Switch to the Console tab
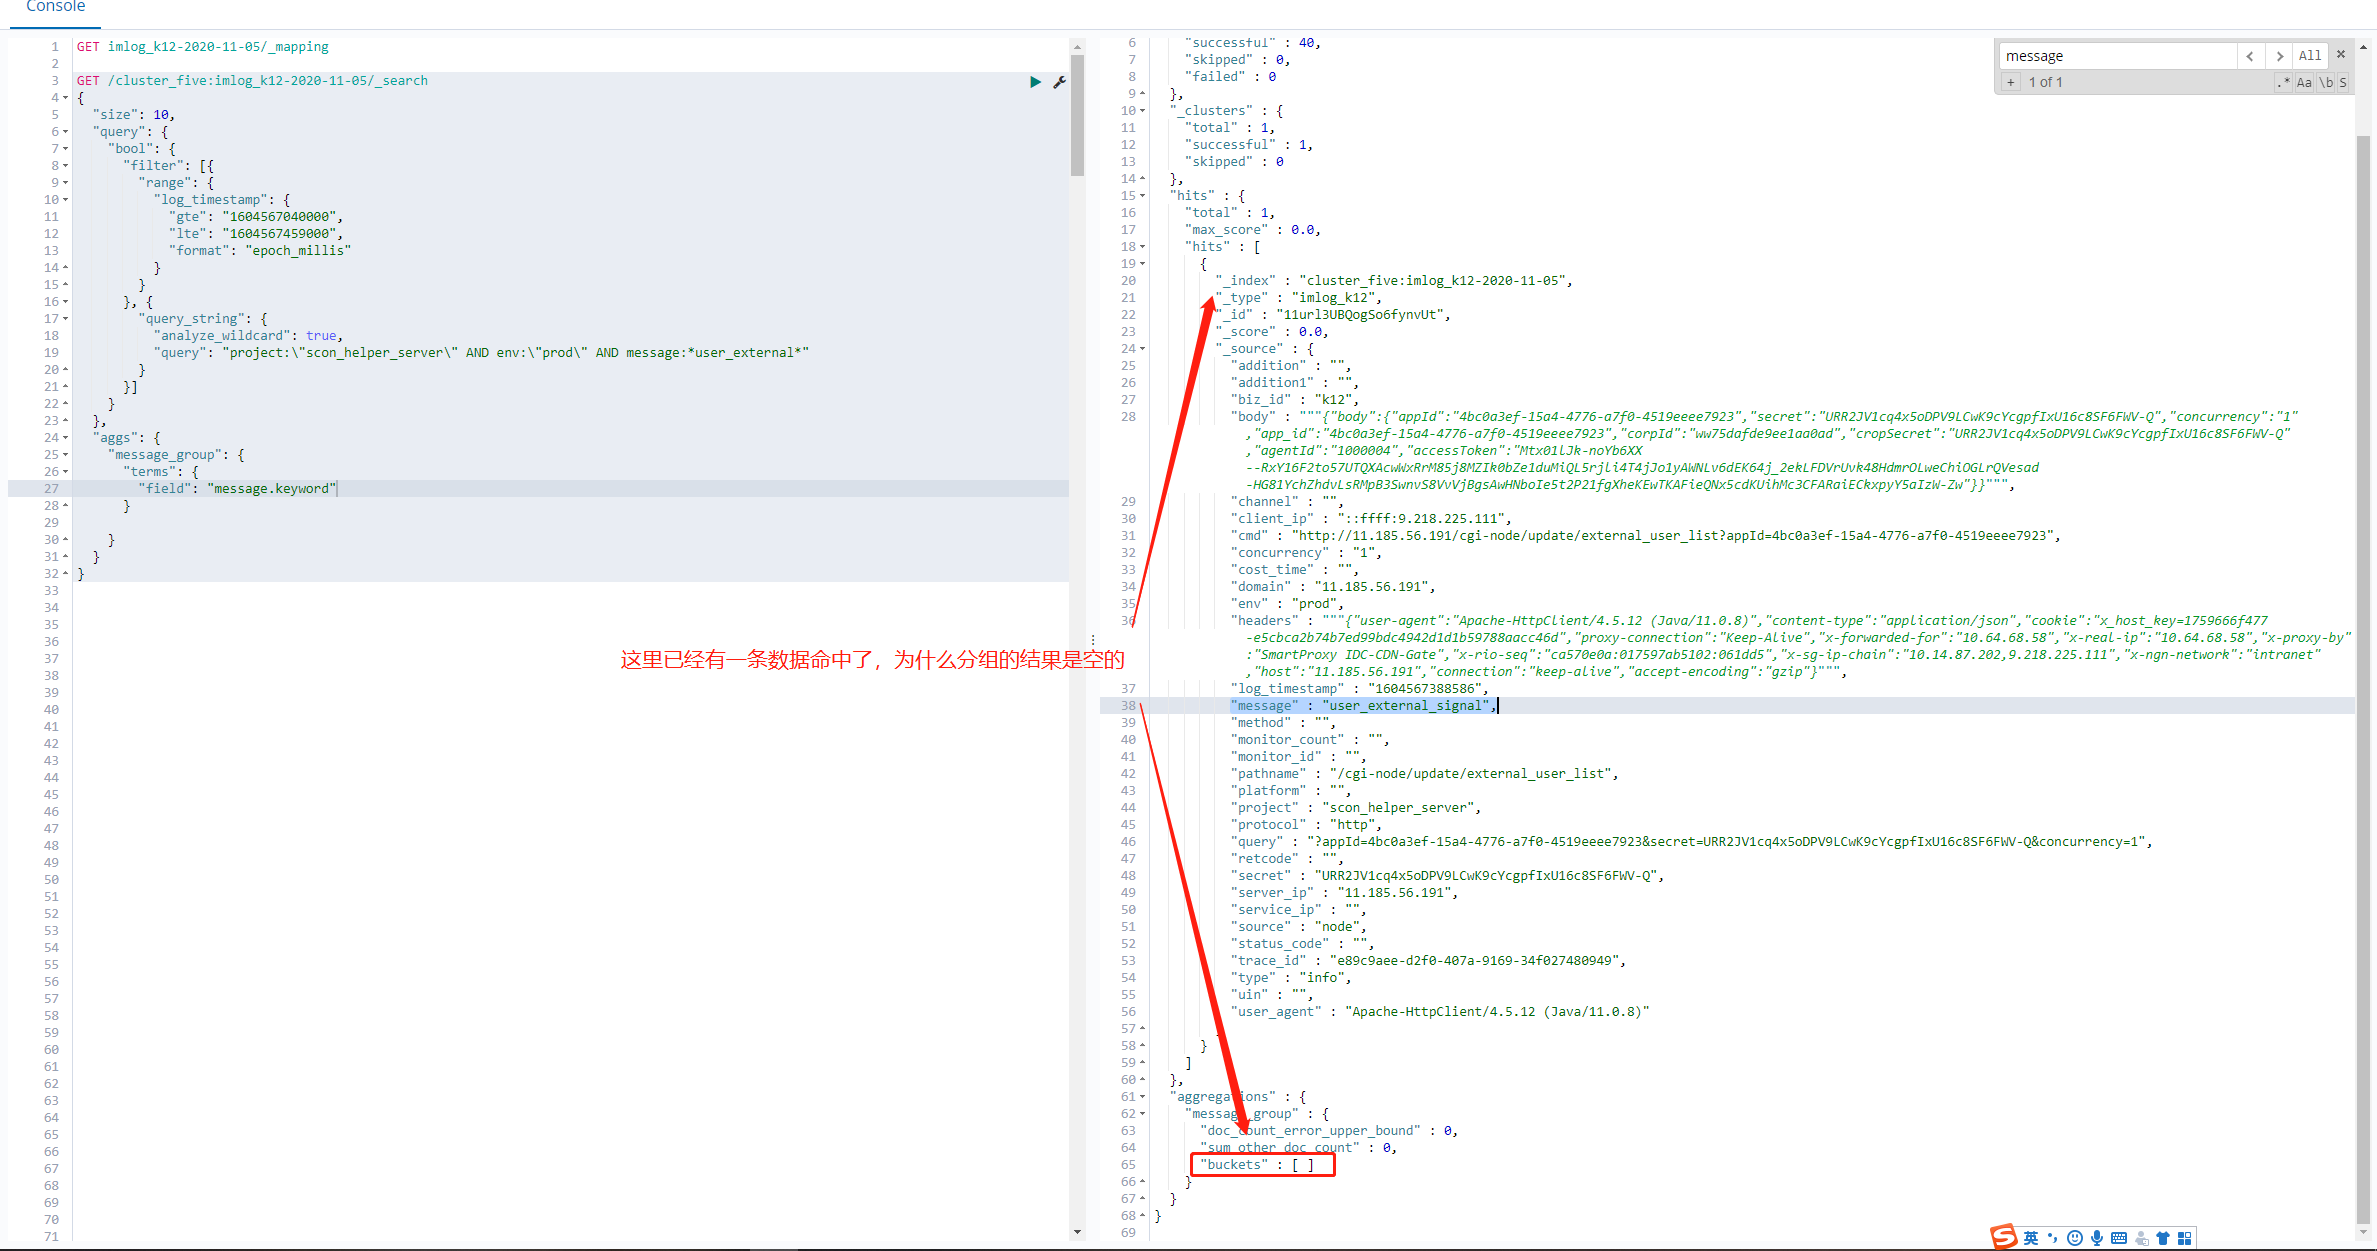This screenshot has height=1251, width=2377. tap(55, 8)
